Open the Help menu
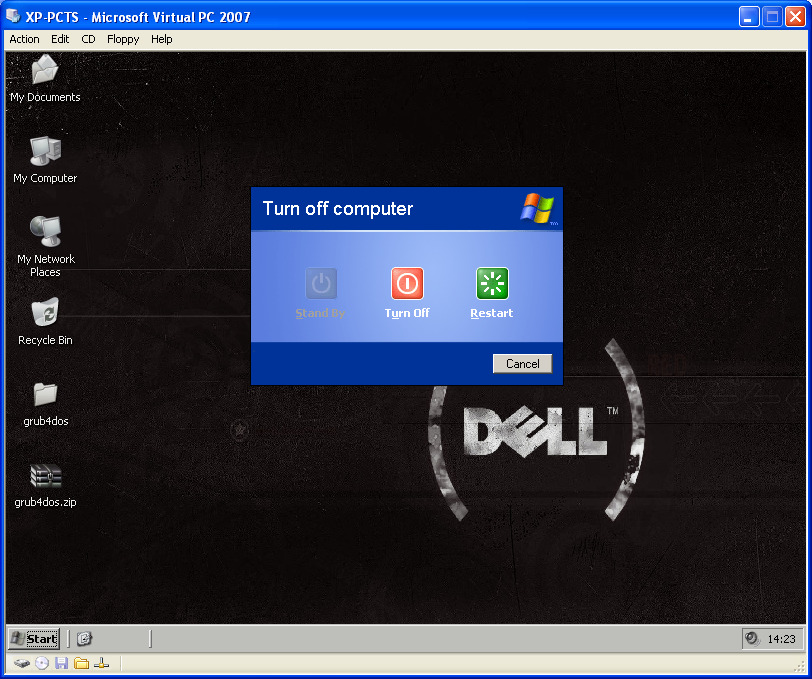 162,39
